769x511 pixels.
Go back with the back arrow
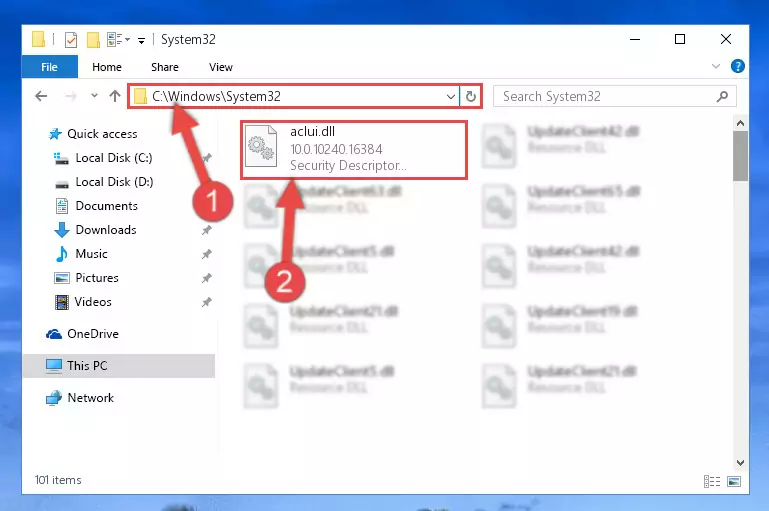pyautogui.click(x=41, y=96)
